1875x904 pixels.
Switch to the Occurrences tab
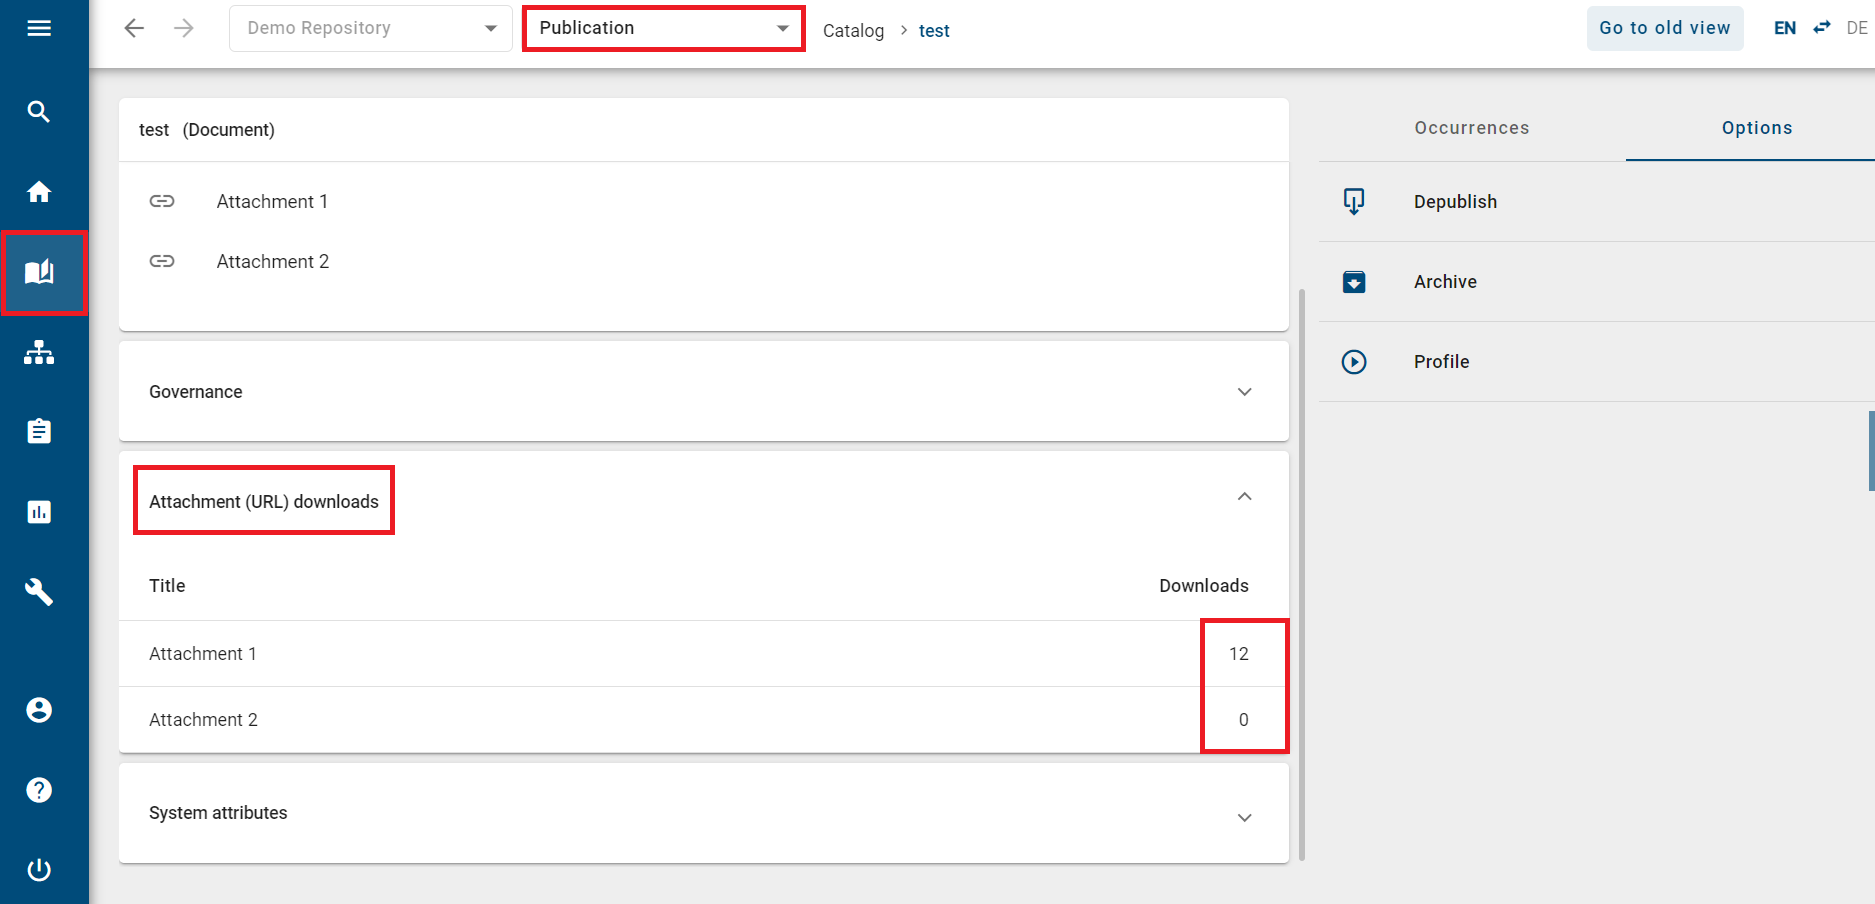tap(1471, 128)
